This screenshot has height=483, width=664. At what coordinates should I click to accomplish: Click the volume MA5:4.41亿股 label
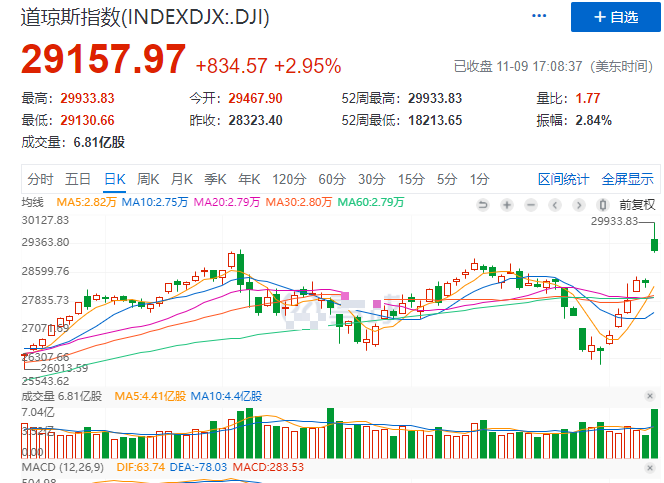point(150,396)
